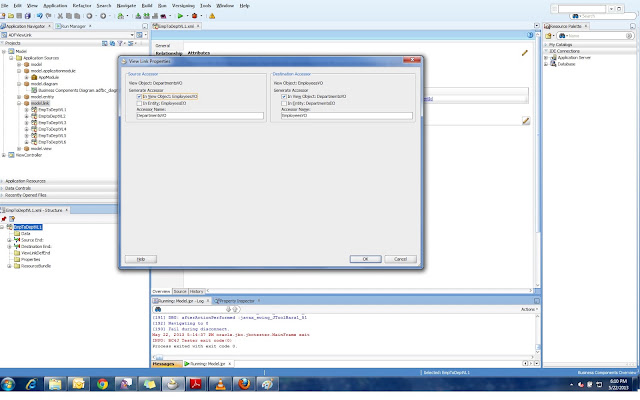
Task: Open VLC media player from the taskbar
Action: tap(220, 384)
